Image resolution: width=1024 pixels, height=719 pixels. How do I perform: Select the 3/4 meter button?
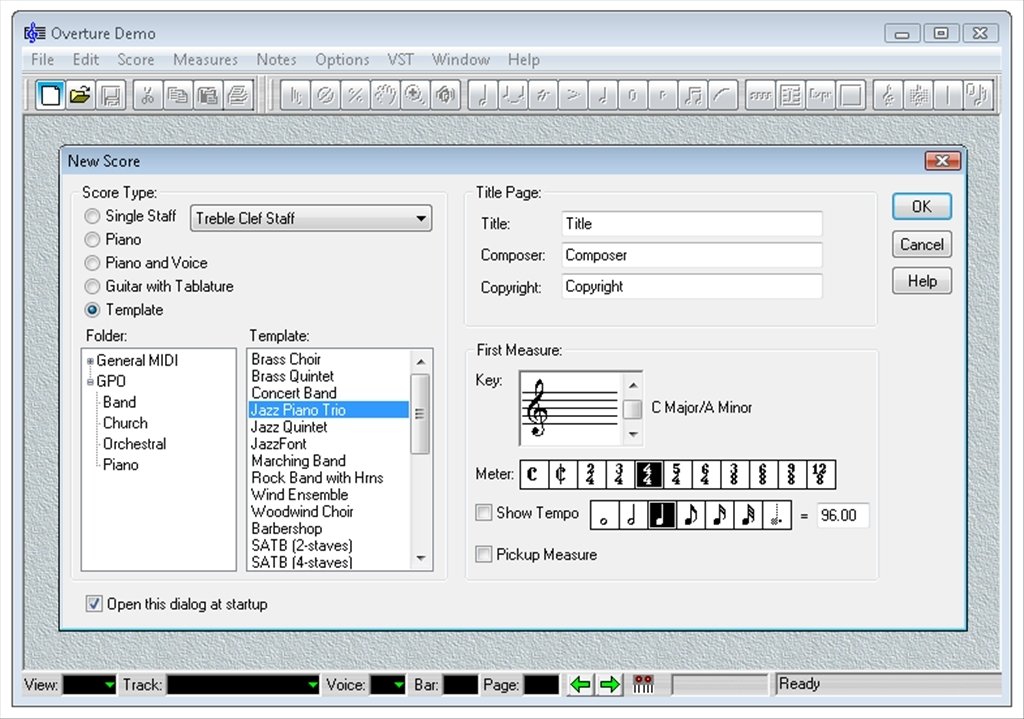pos(619,474)
